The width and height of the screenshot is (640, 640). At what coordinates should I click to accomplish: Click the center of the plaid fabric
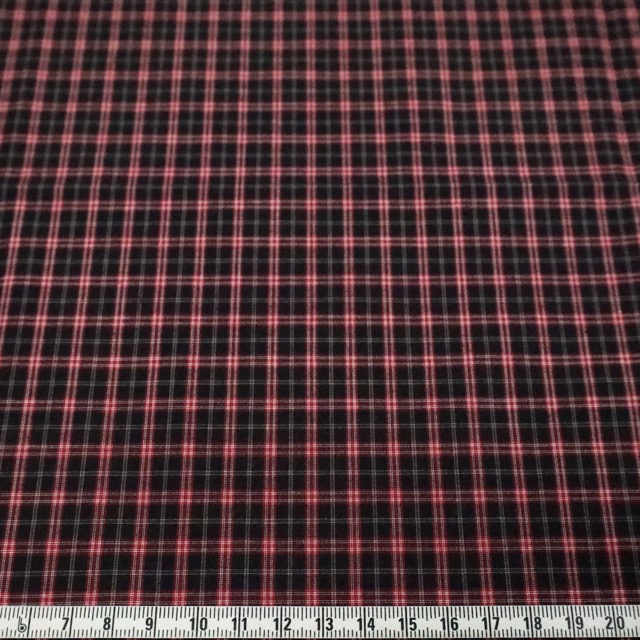320,300
